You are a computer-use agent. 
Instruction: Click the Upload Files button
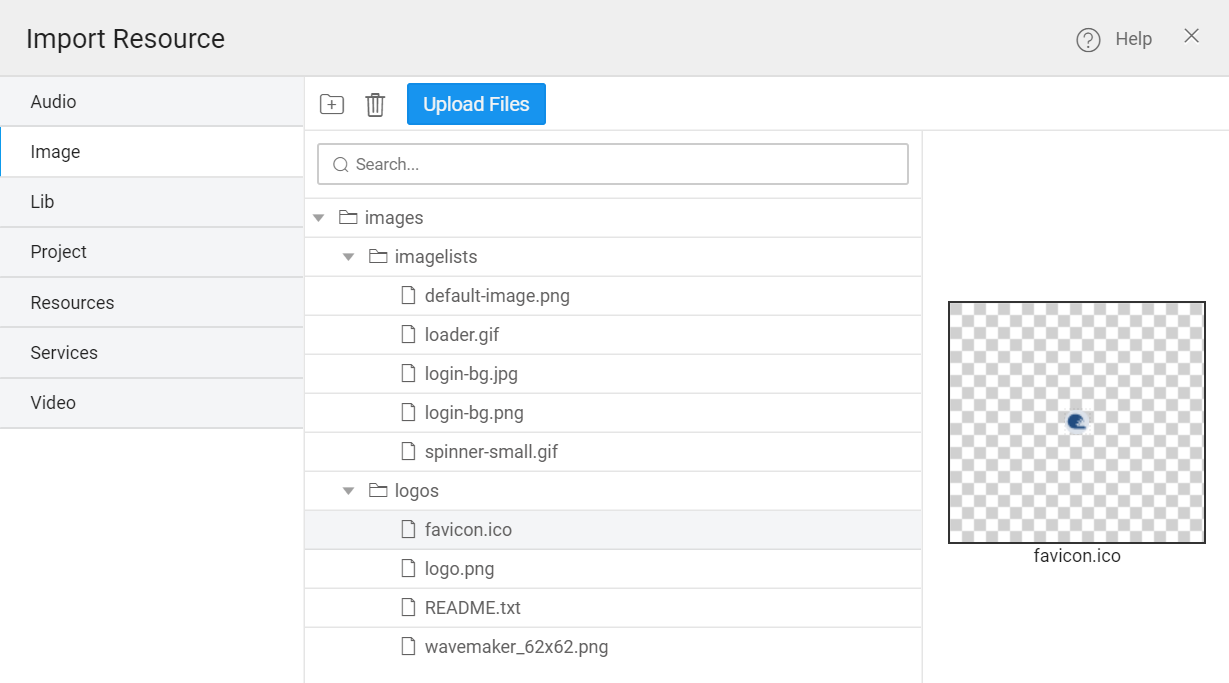coord(476,104)
